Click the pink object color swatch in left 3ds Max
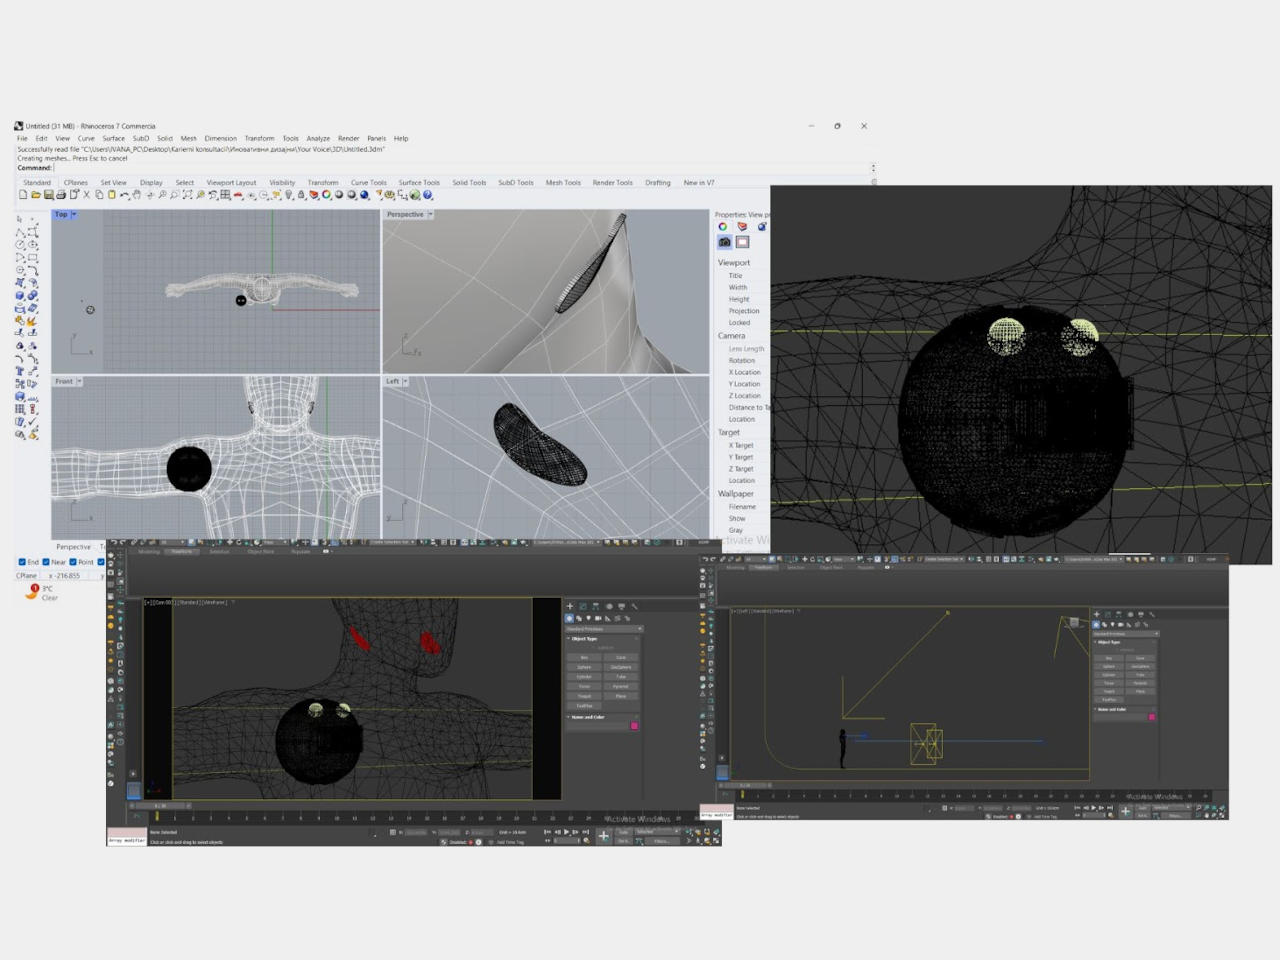Viewport: 1280px width, 960px height. [634, 725]
